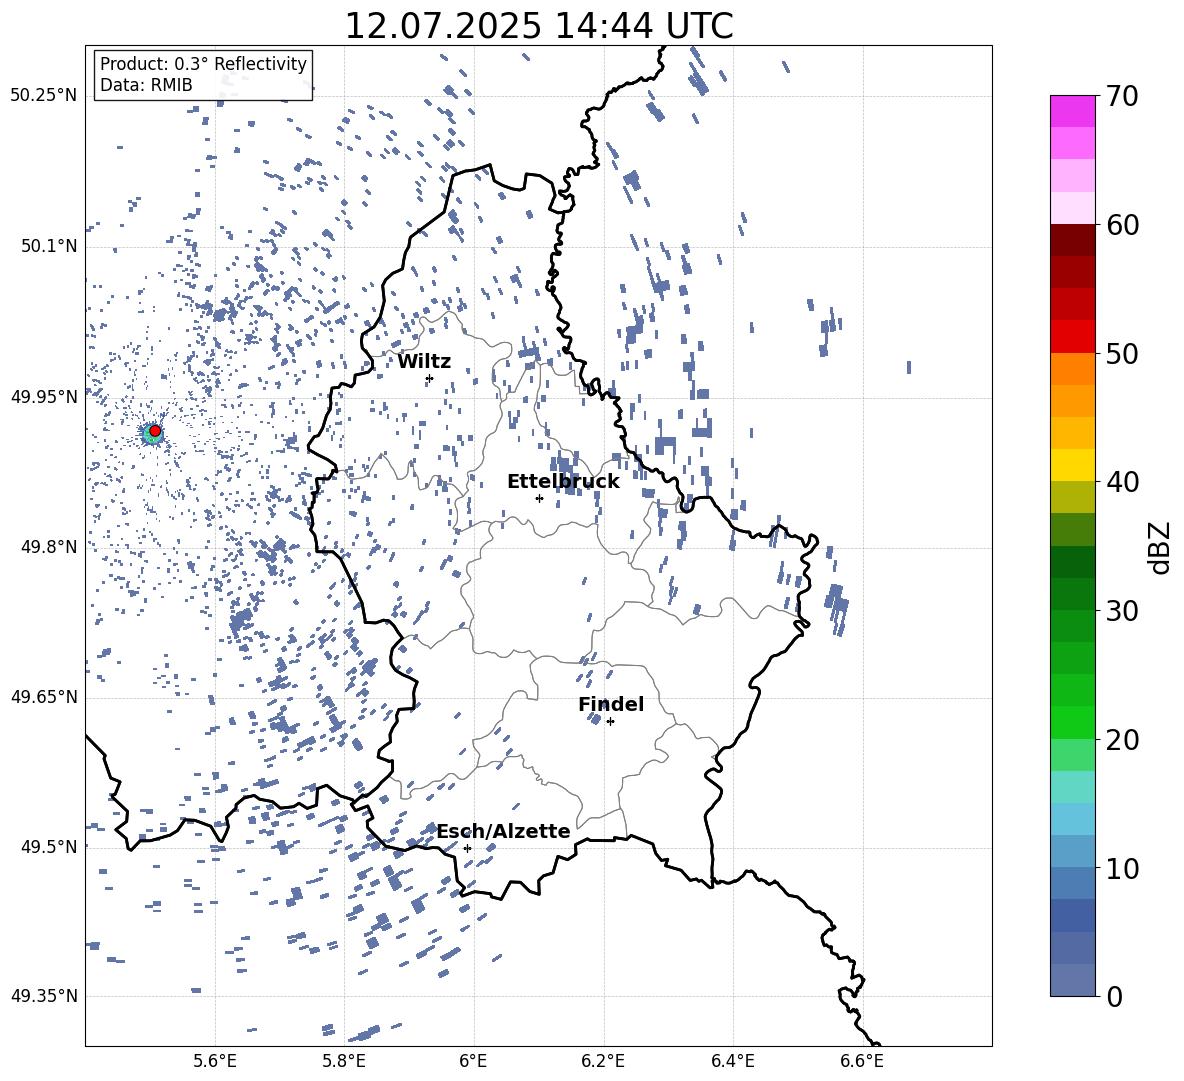The height and width of the screenshot is (1081, 1184).
Task: Click the 50.1°N latitude label
Action: pyautogui.click(x=48, y=246)
